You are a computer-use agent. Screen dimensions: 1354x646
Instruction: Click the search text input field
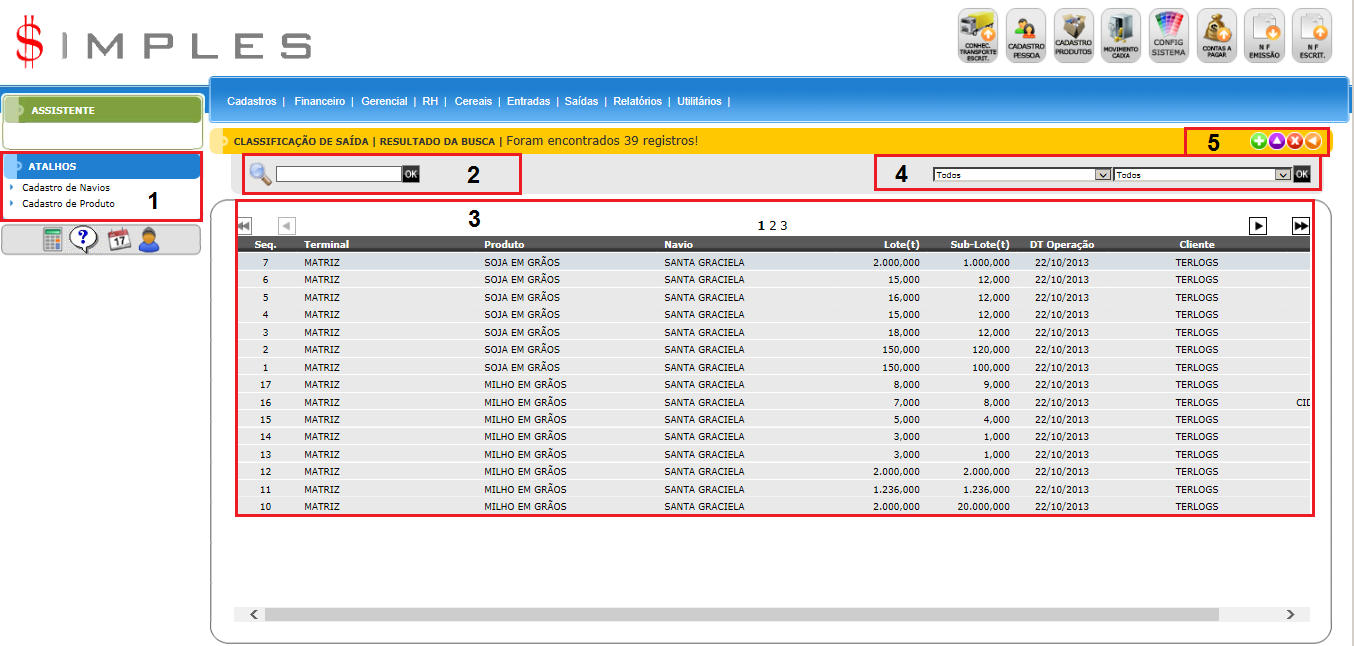pyautogui.click(x=338, y=174)
